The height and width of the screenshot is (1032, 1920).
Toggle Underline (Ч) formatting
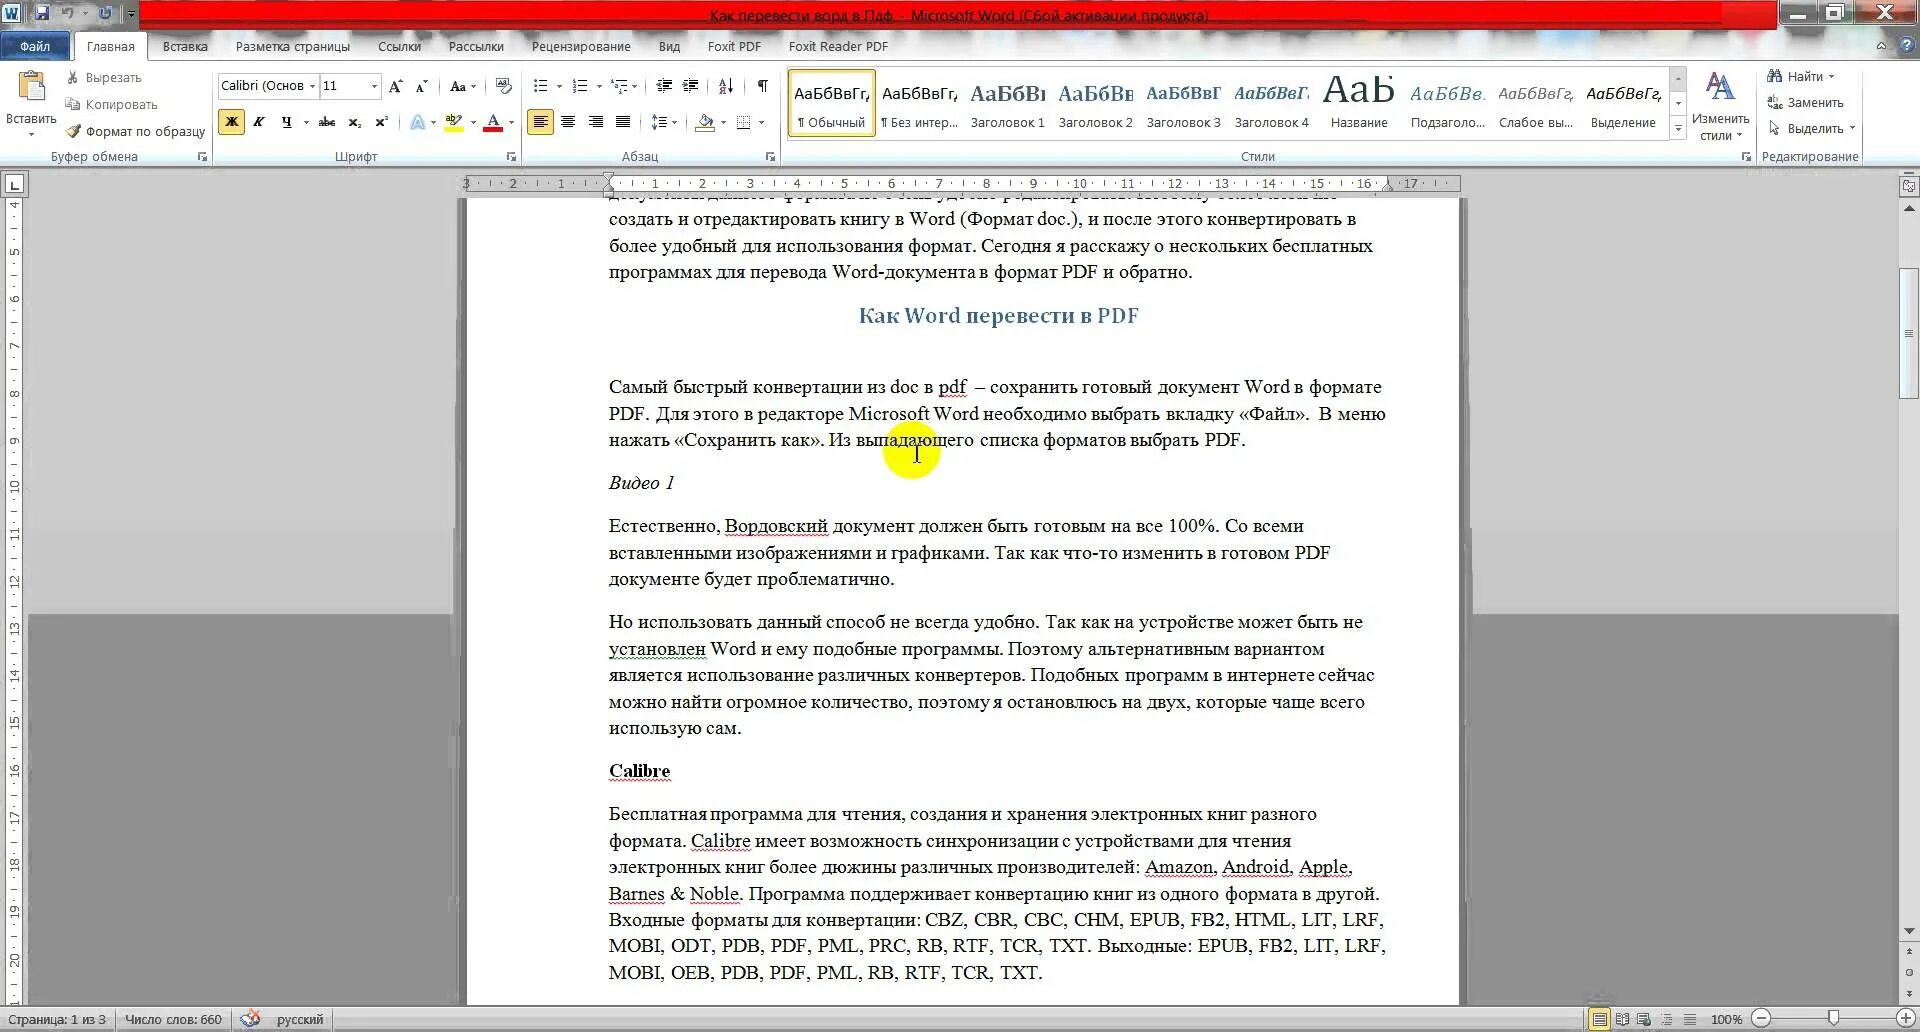click(x=286, y=122)
